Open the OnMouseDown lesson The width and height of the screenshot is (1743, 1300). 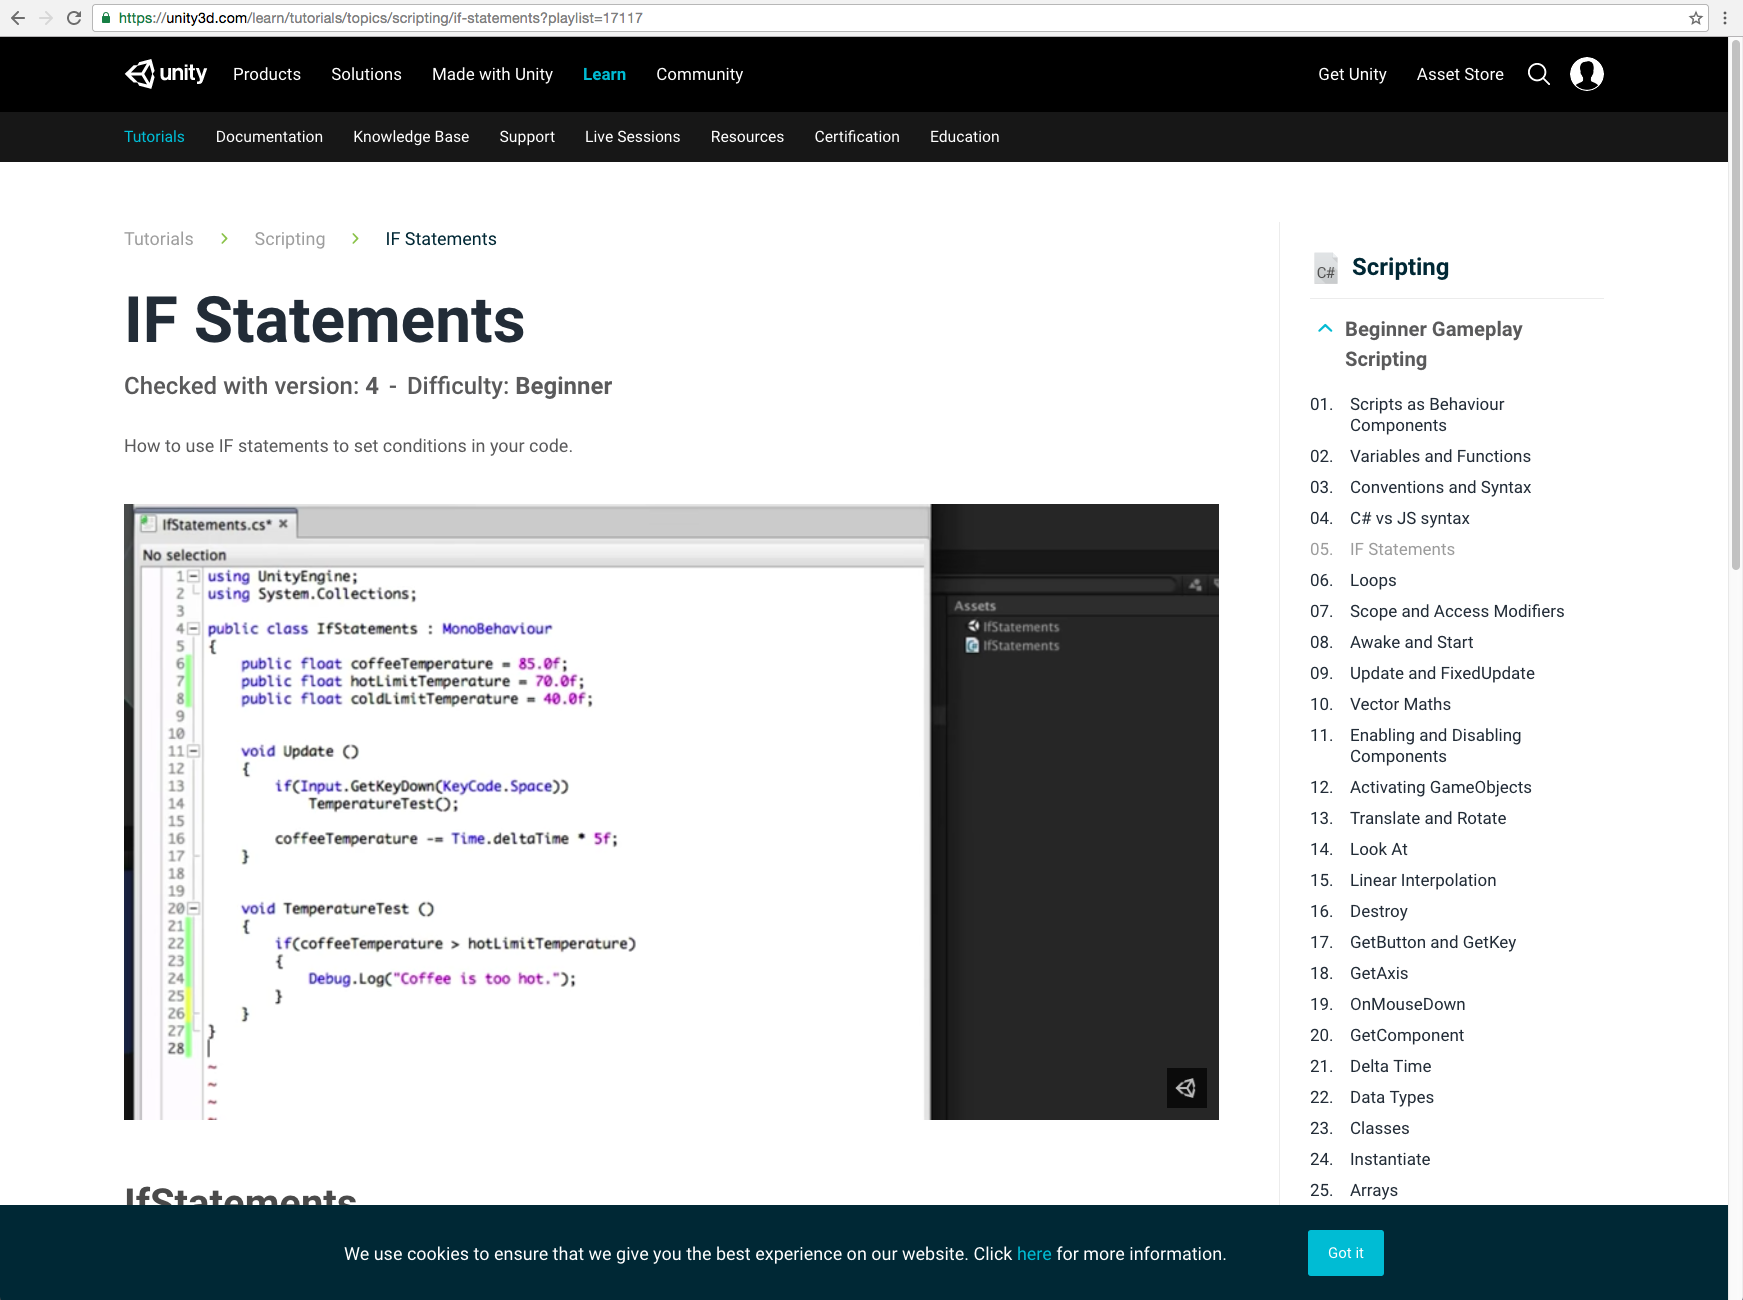click(1407, 1004)
